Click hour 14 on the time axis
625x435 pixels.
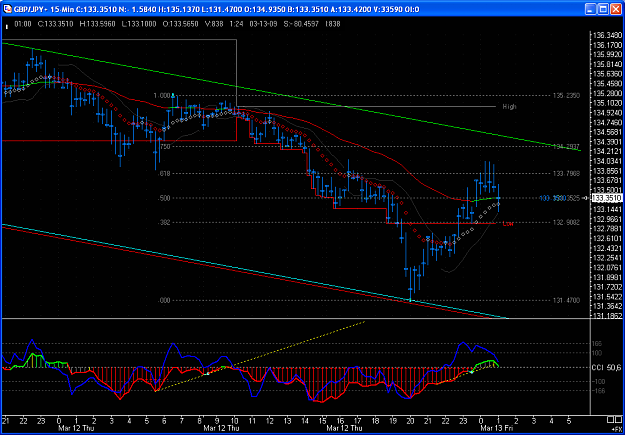pyautogui.click(x=305, y=421)
